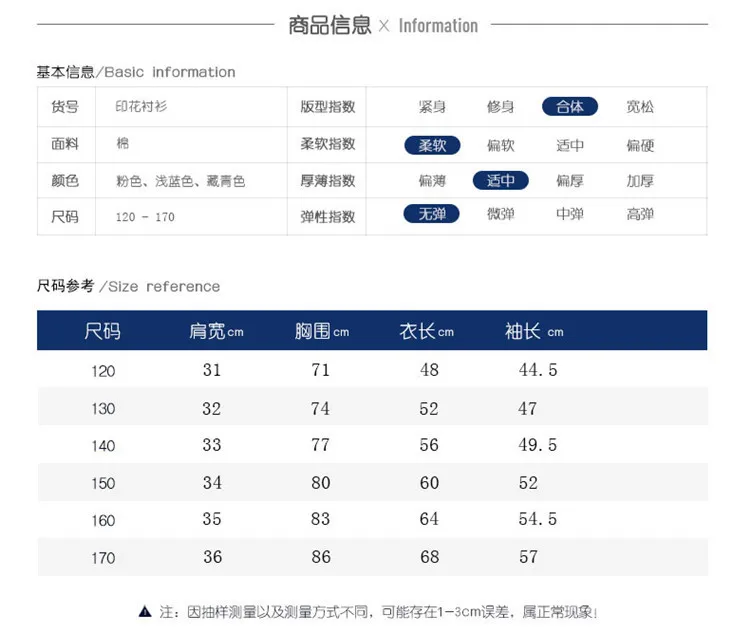
Task: Click sleeve length 57 in row 170
Action: coord(528,556)
